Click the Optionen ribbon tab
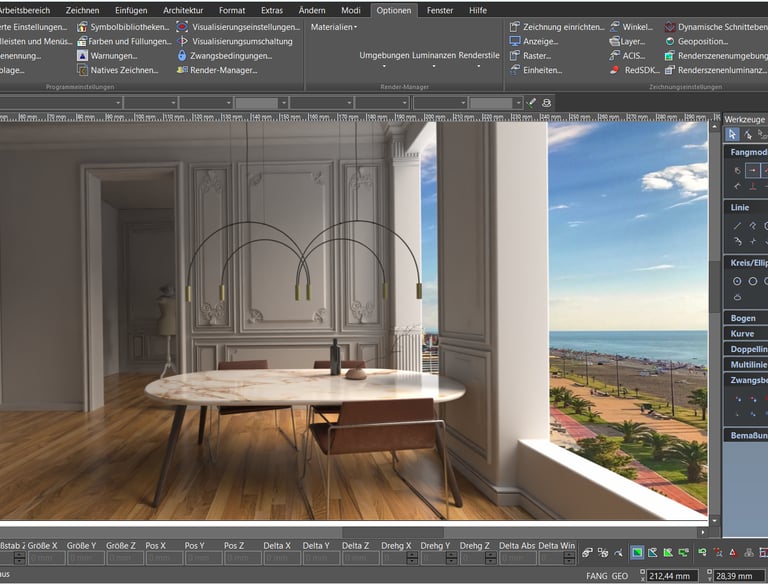This screenshot has width=768, height=584. point(394,10)
